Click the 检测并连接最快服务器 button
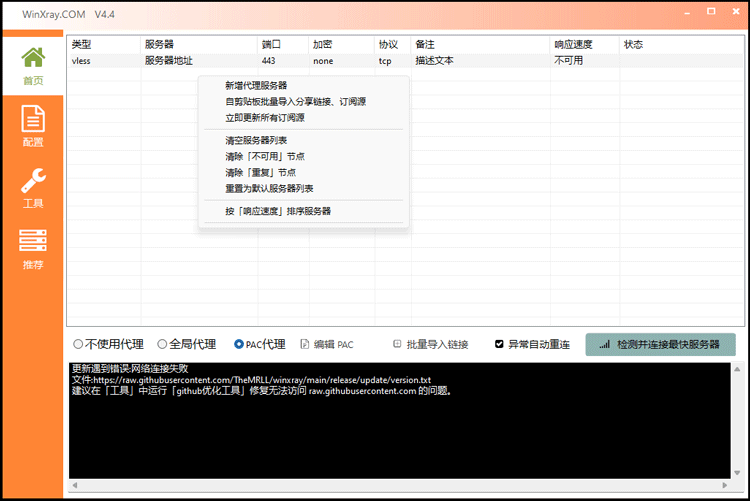750x501 pixels. pos(661,344)
